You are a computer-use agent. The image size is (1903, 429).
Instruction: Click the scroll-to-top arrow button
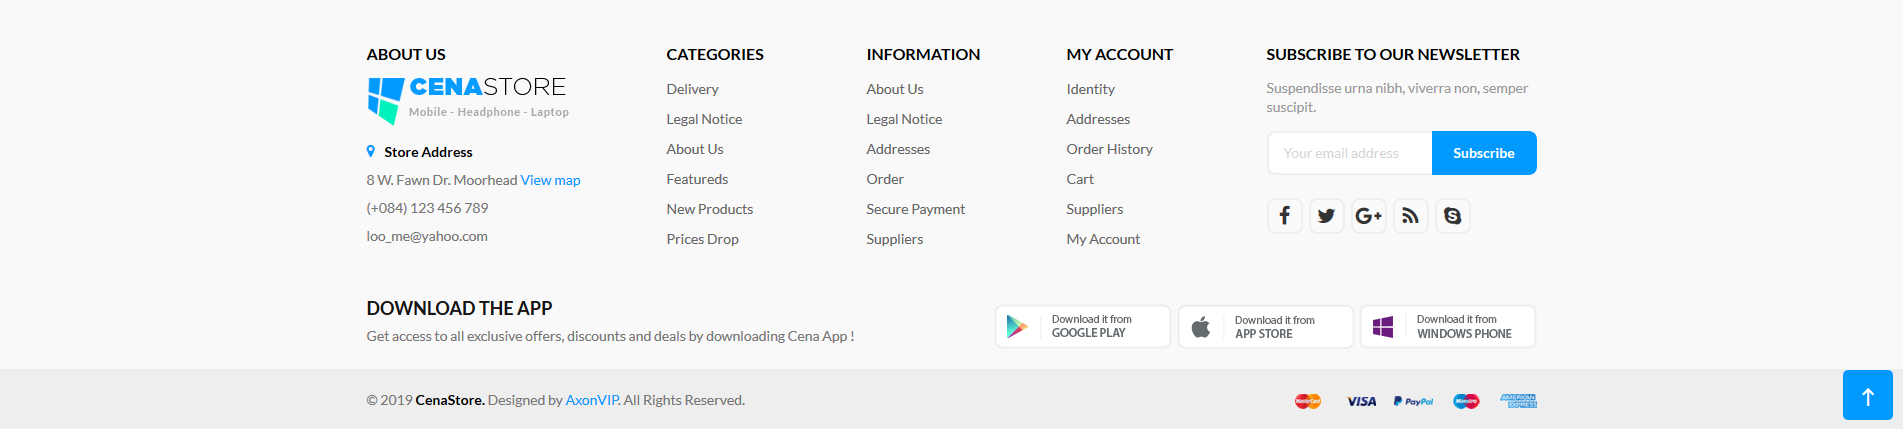pos(1867,395)
